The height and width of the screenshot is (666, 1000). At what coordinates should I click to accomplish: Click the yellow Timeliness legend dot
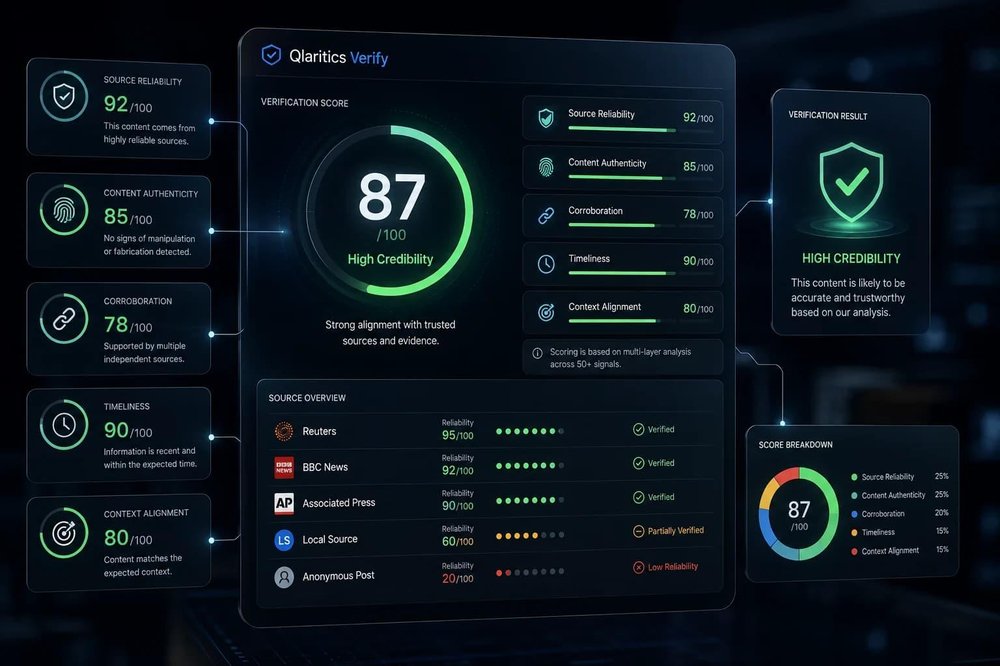coord(854,533)
